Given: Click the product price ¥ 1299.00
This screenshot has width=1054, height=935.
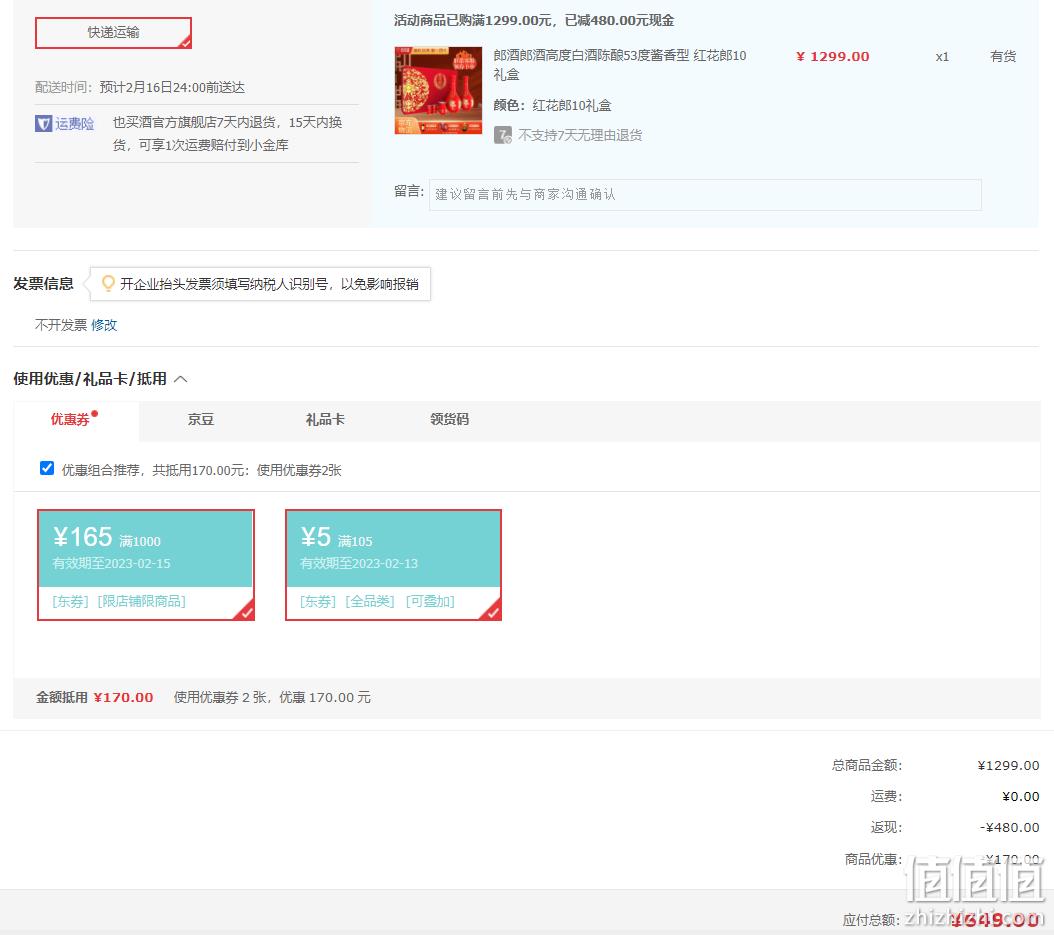Looking at the screenshot, I should coord(833,56).
